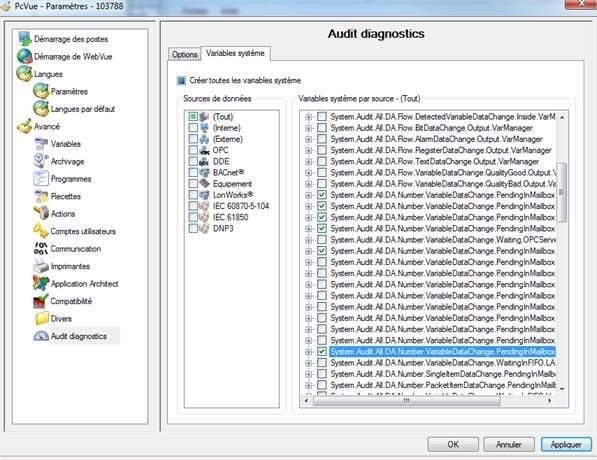Viewport: 597px width, 460px height.
Task: Expand the RegisterDataChange.Output.VarManager node
Action: (308, 150)
